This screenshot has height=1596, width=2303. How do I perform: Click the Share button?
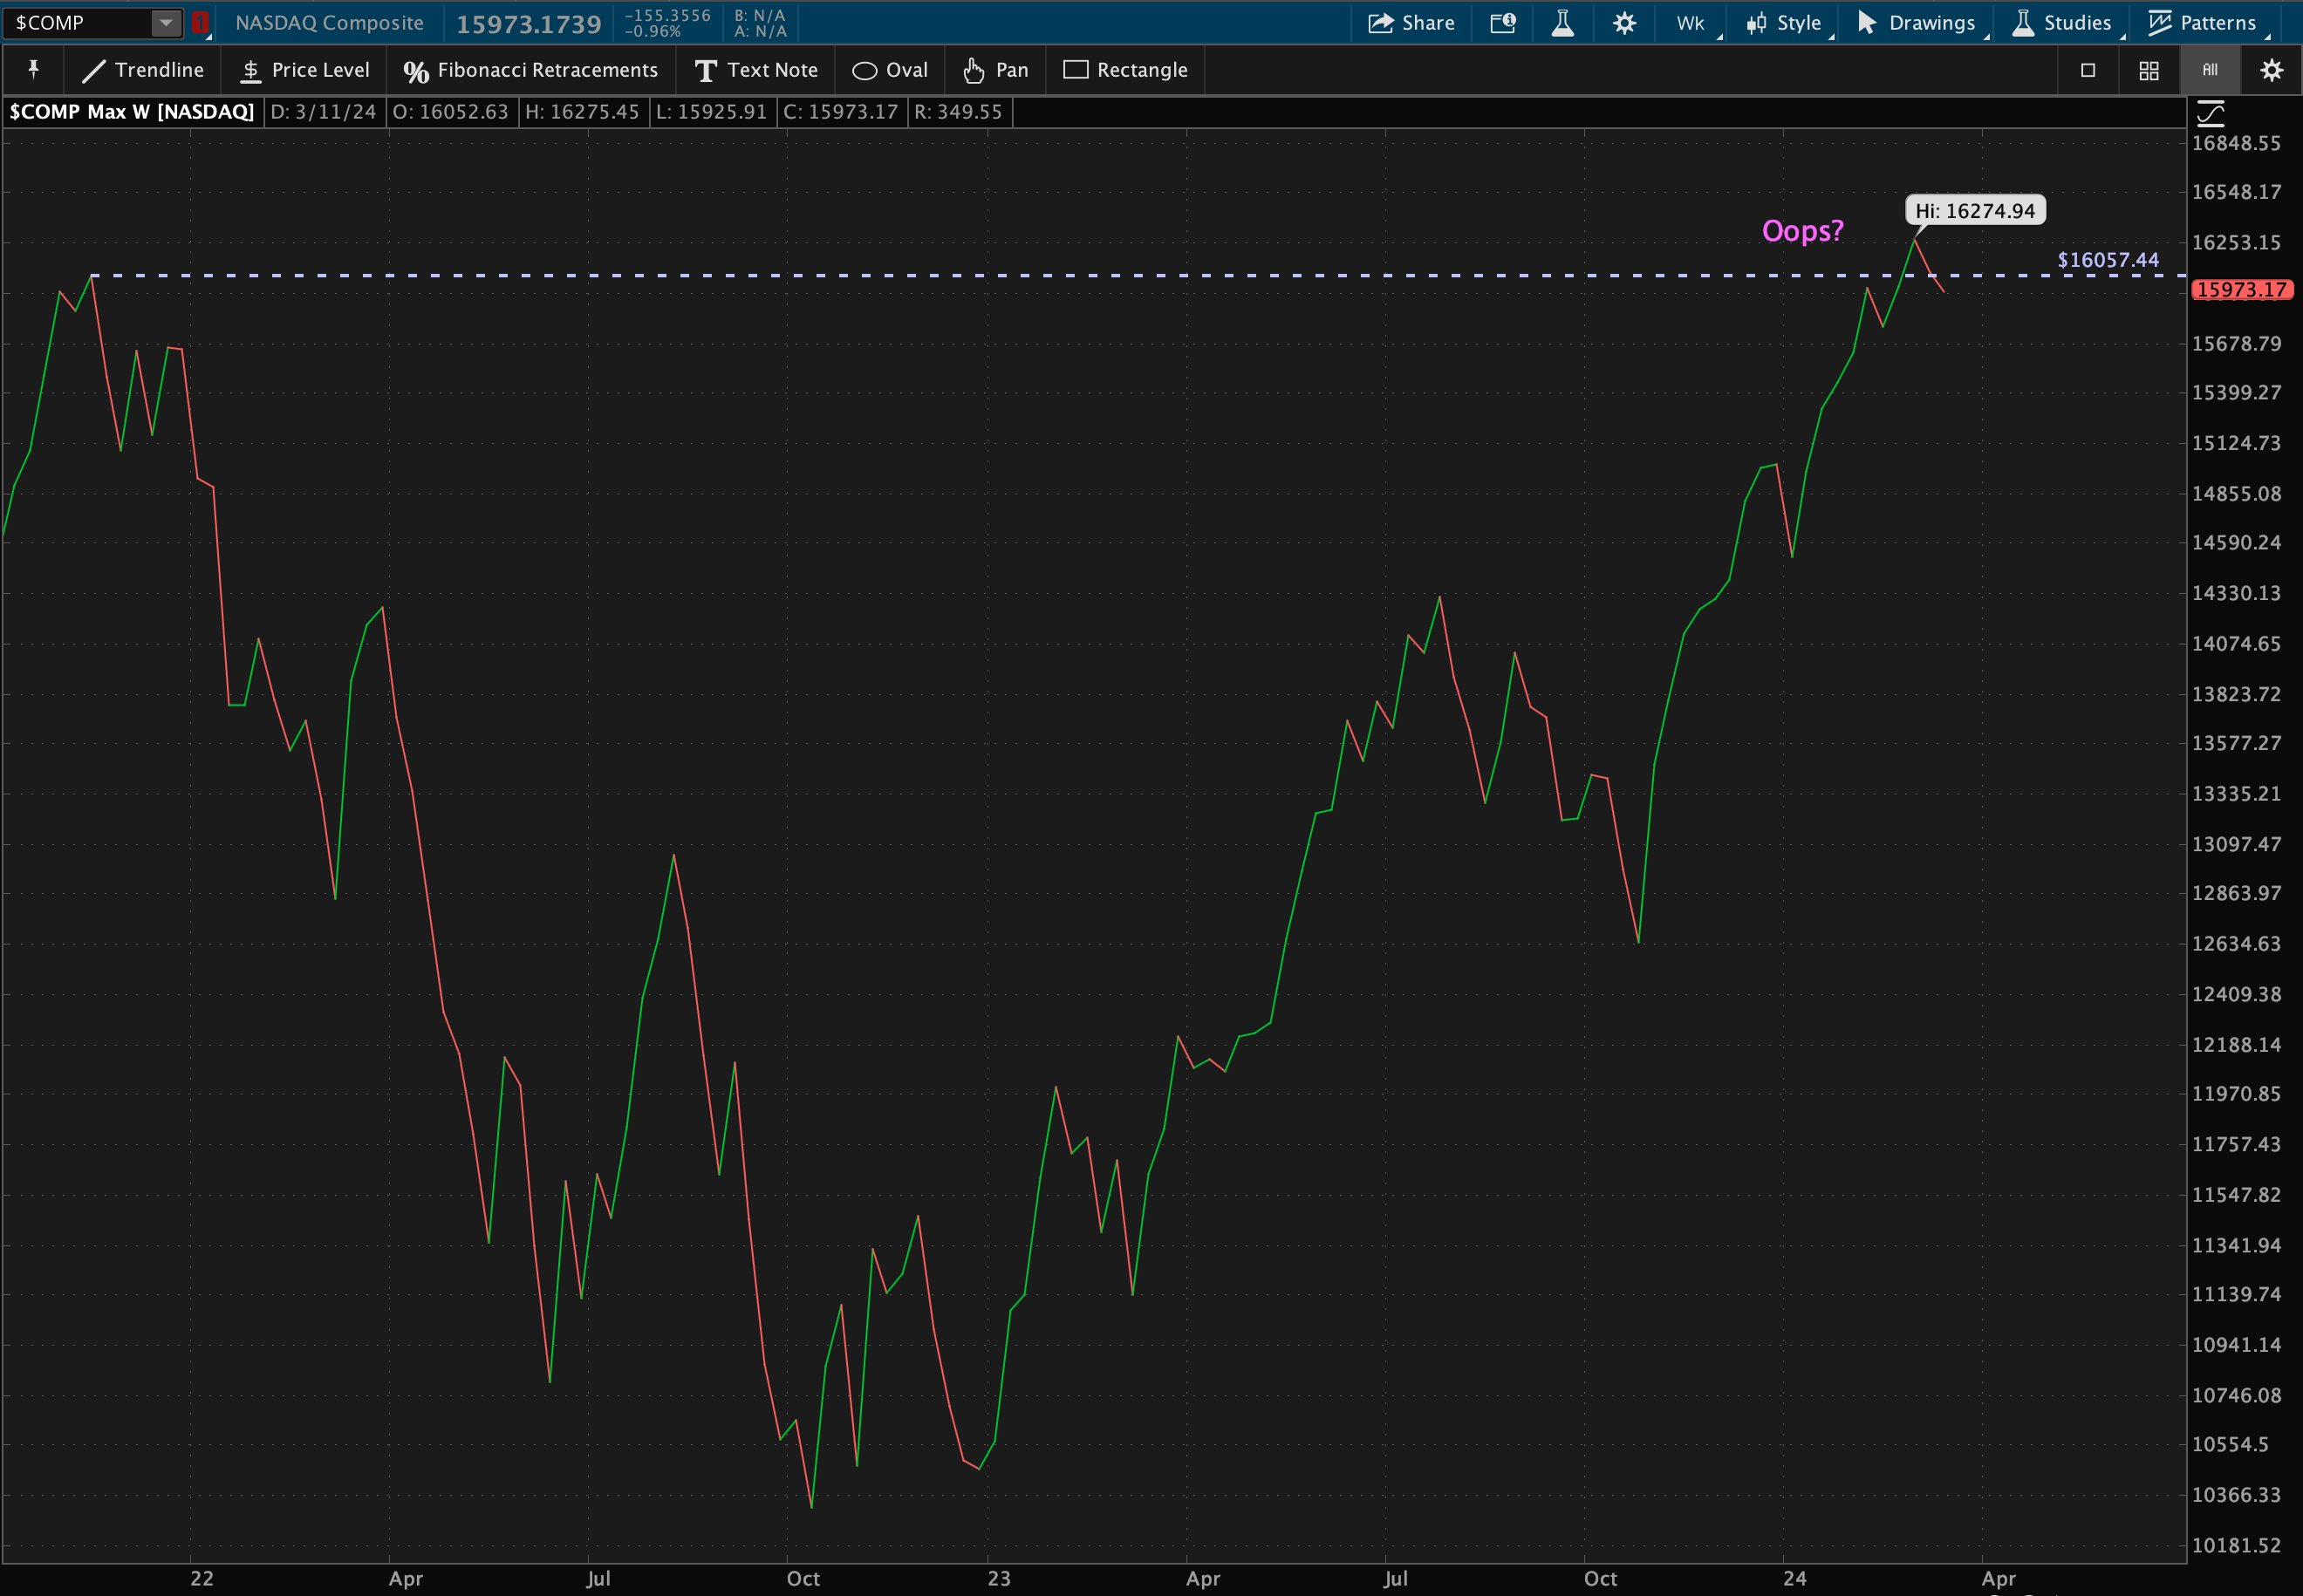tap(1411, 23)
